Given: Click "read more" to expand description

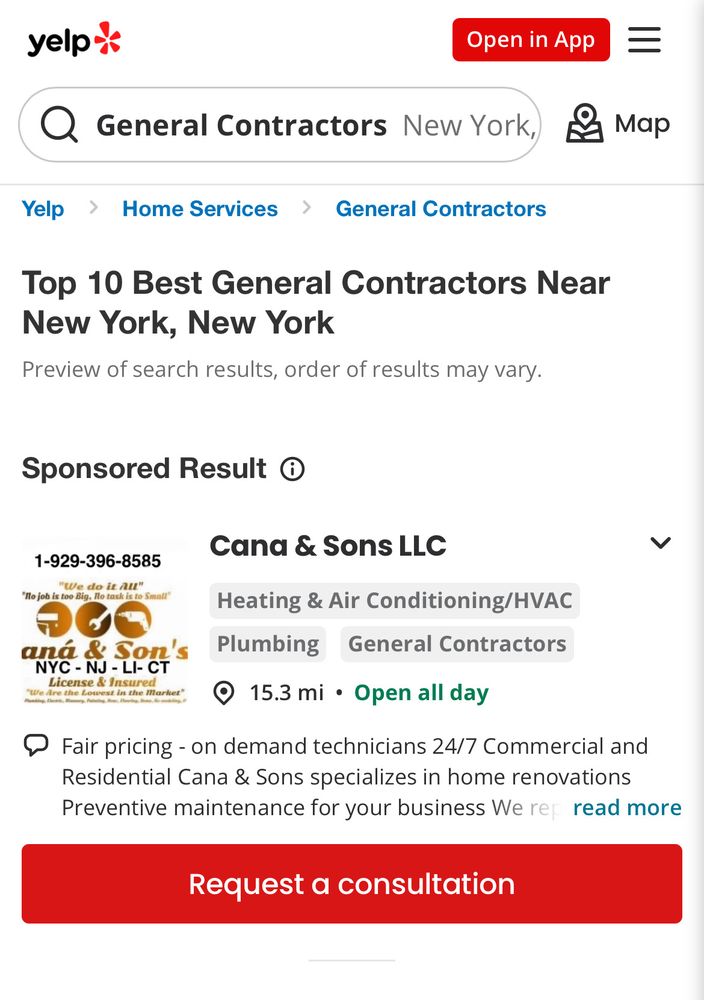Looking at the screenshot, I should (x=627, y=808).
